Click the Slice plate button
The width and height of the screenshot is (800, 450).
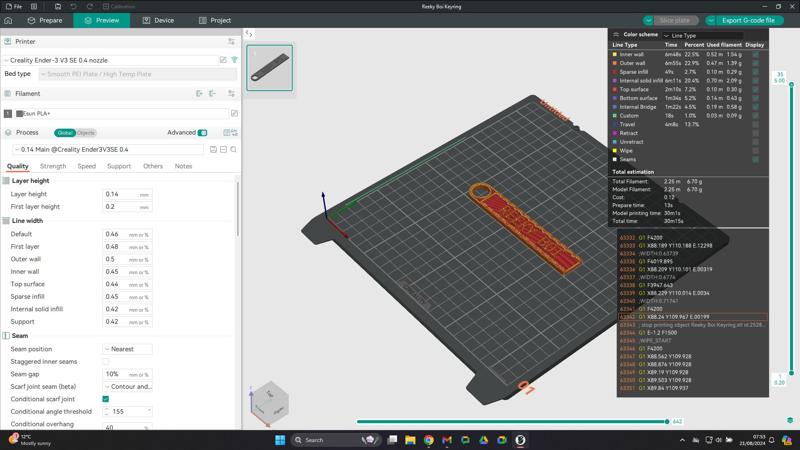[674, 20]
